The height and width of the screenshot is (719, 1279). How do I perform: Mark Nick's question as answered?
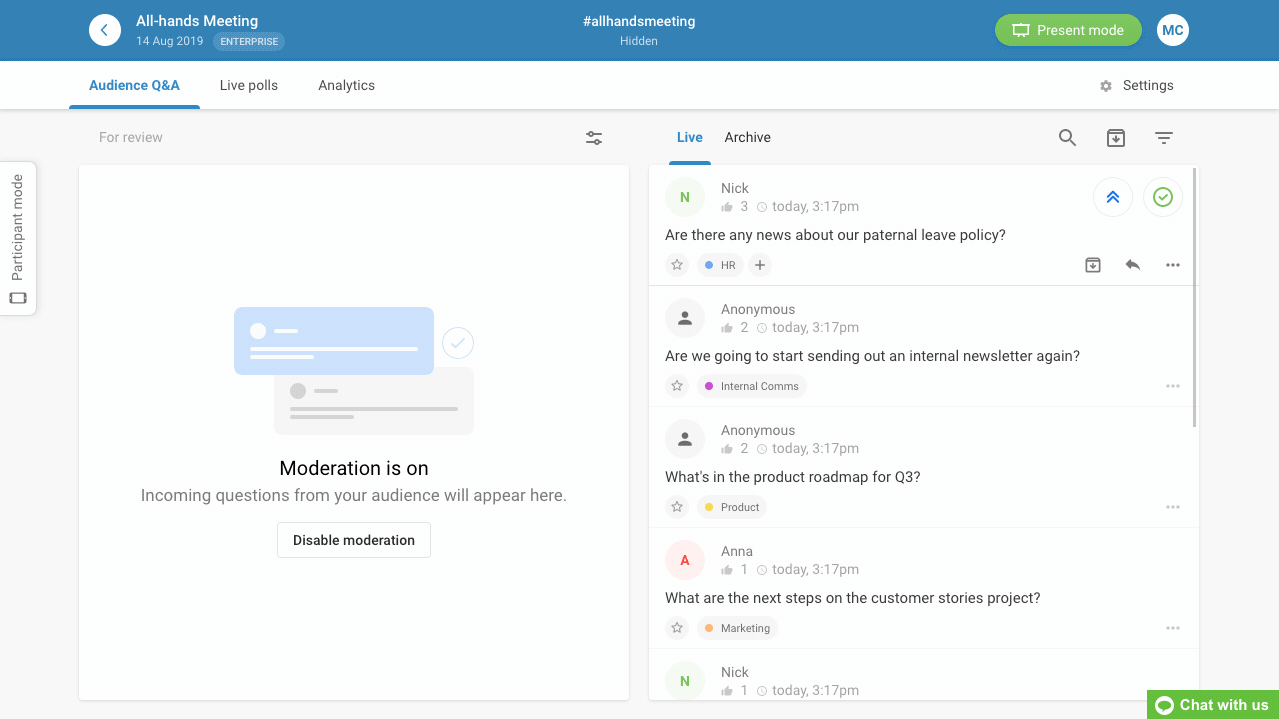click(x=1162, y=198)
